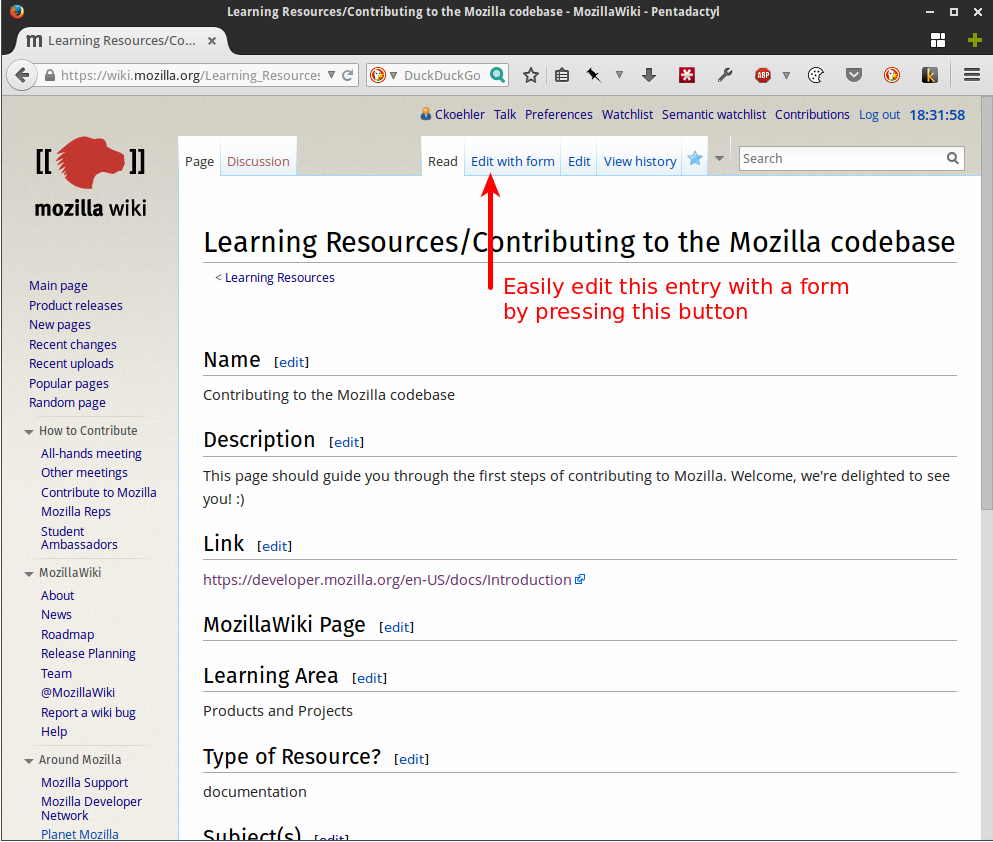Click the edit link next to Name
Screen dimensions: 993x842
tap(291, 362)
